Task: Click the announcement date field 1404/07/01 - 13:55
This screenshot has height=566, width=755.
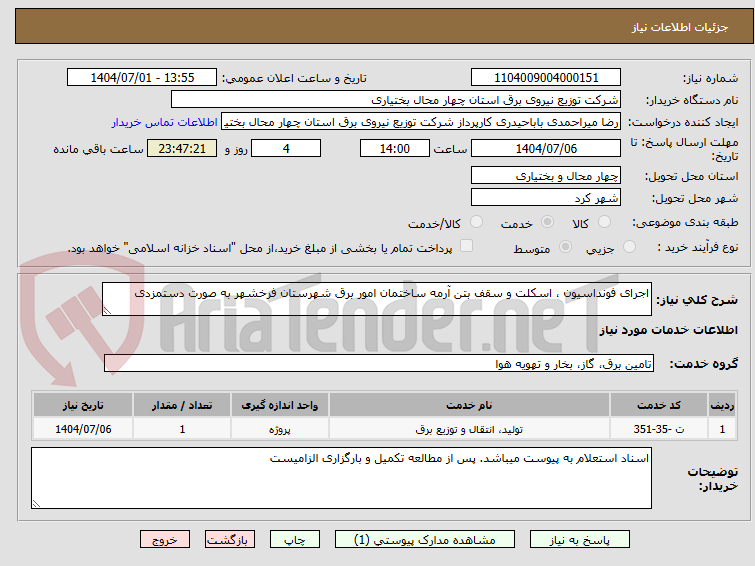Action: tap(142, 78)
